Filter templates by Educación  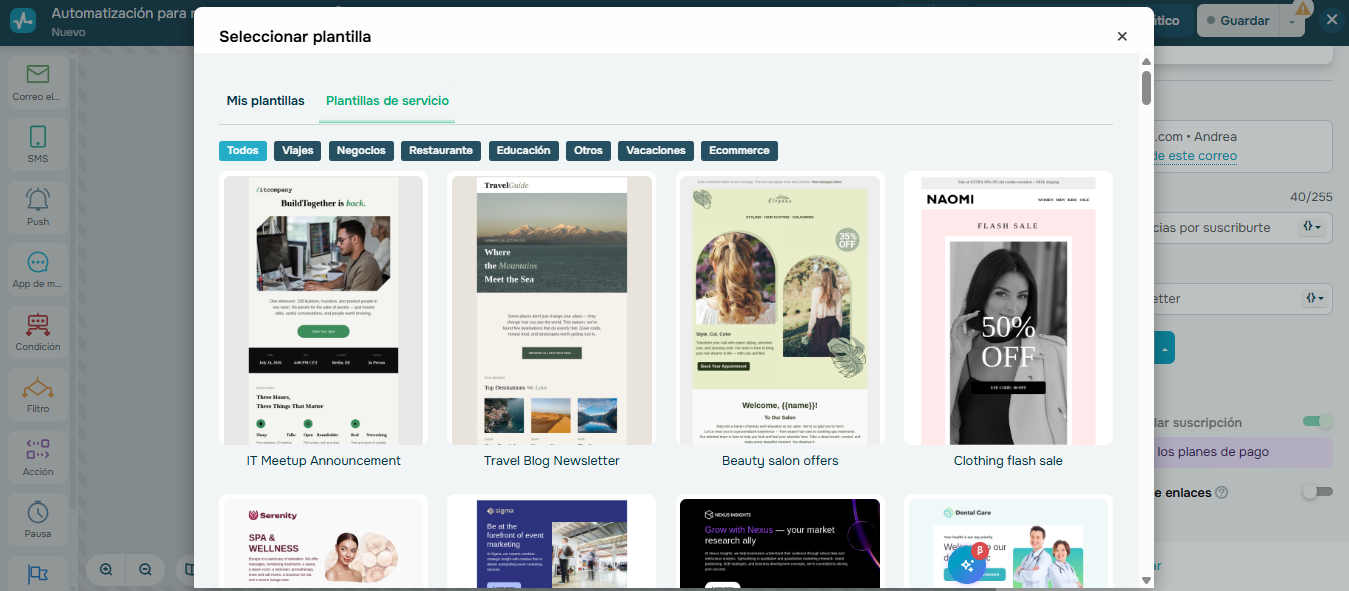pos(523,151)
